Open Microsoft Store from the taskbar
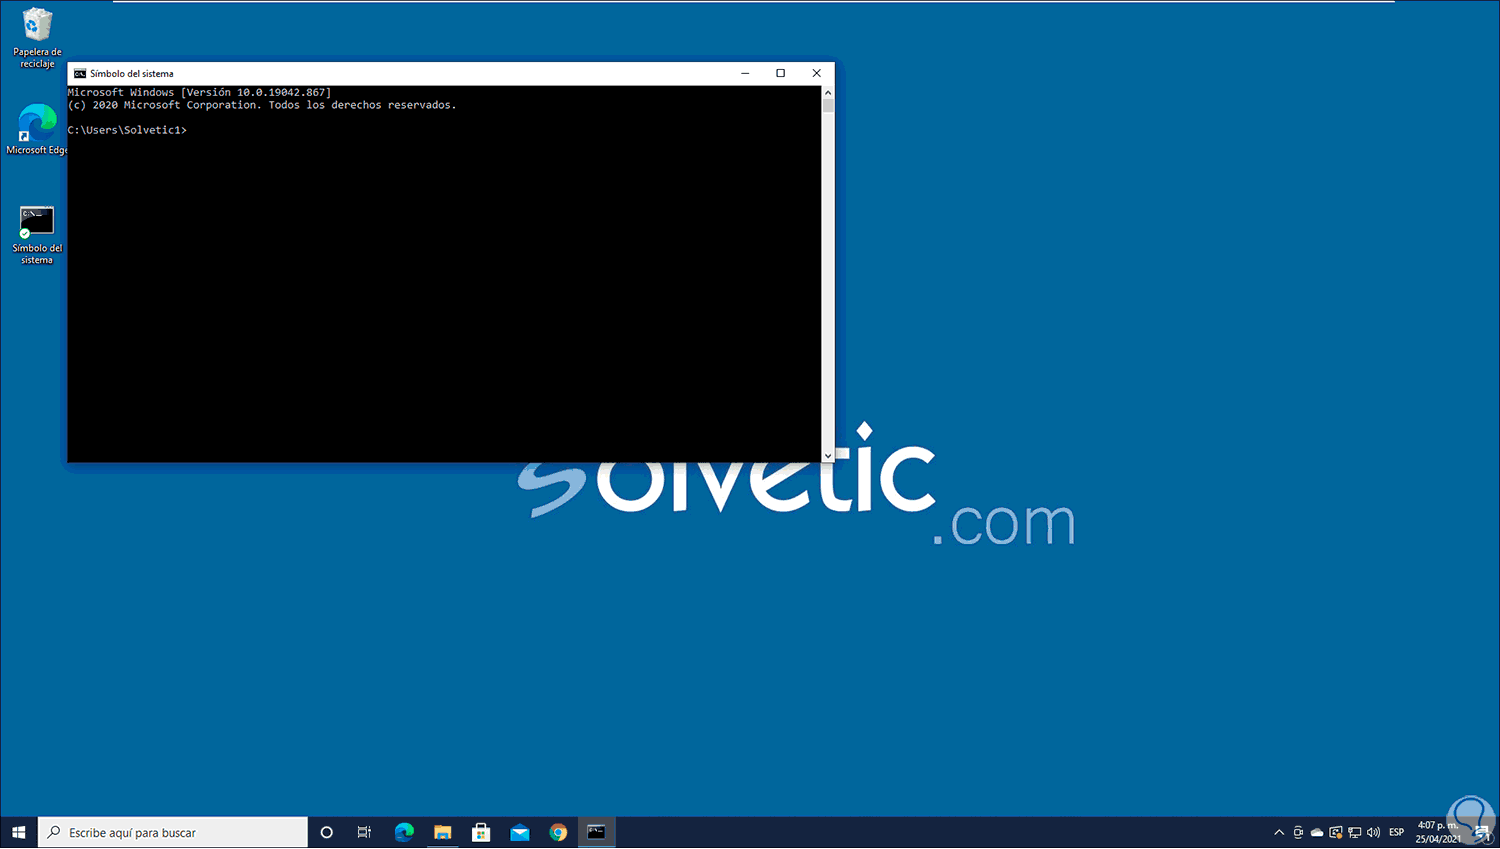The width and height of the screenshot is (1500, 849). tap(481, 832)
